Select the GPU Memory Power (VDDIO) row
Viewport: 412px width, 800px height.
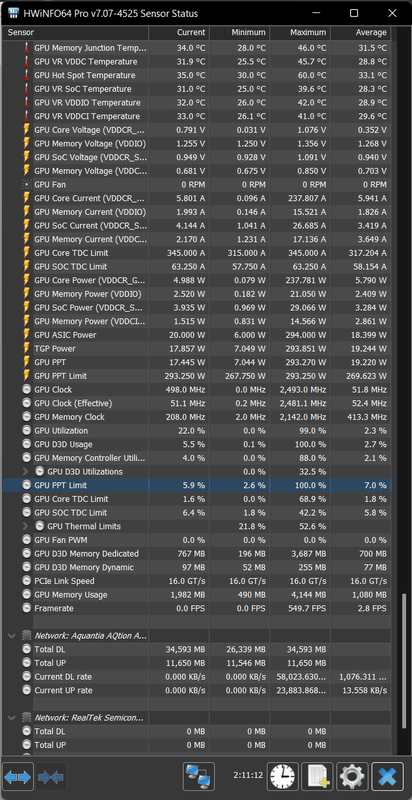197,294
